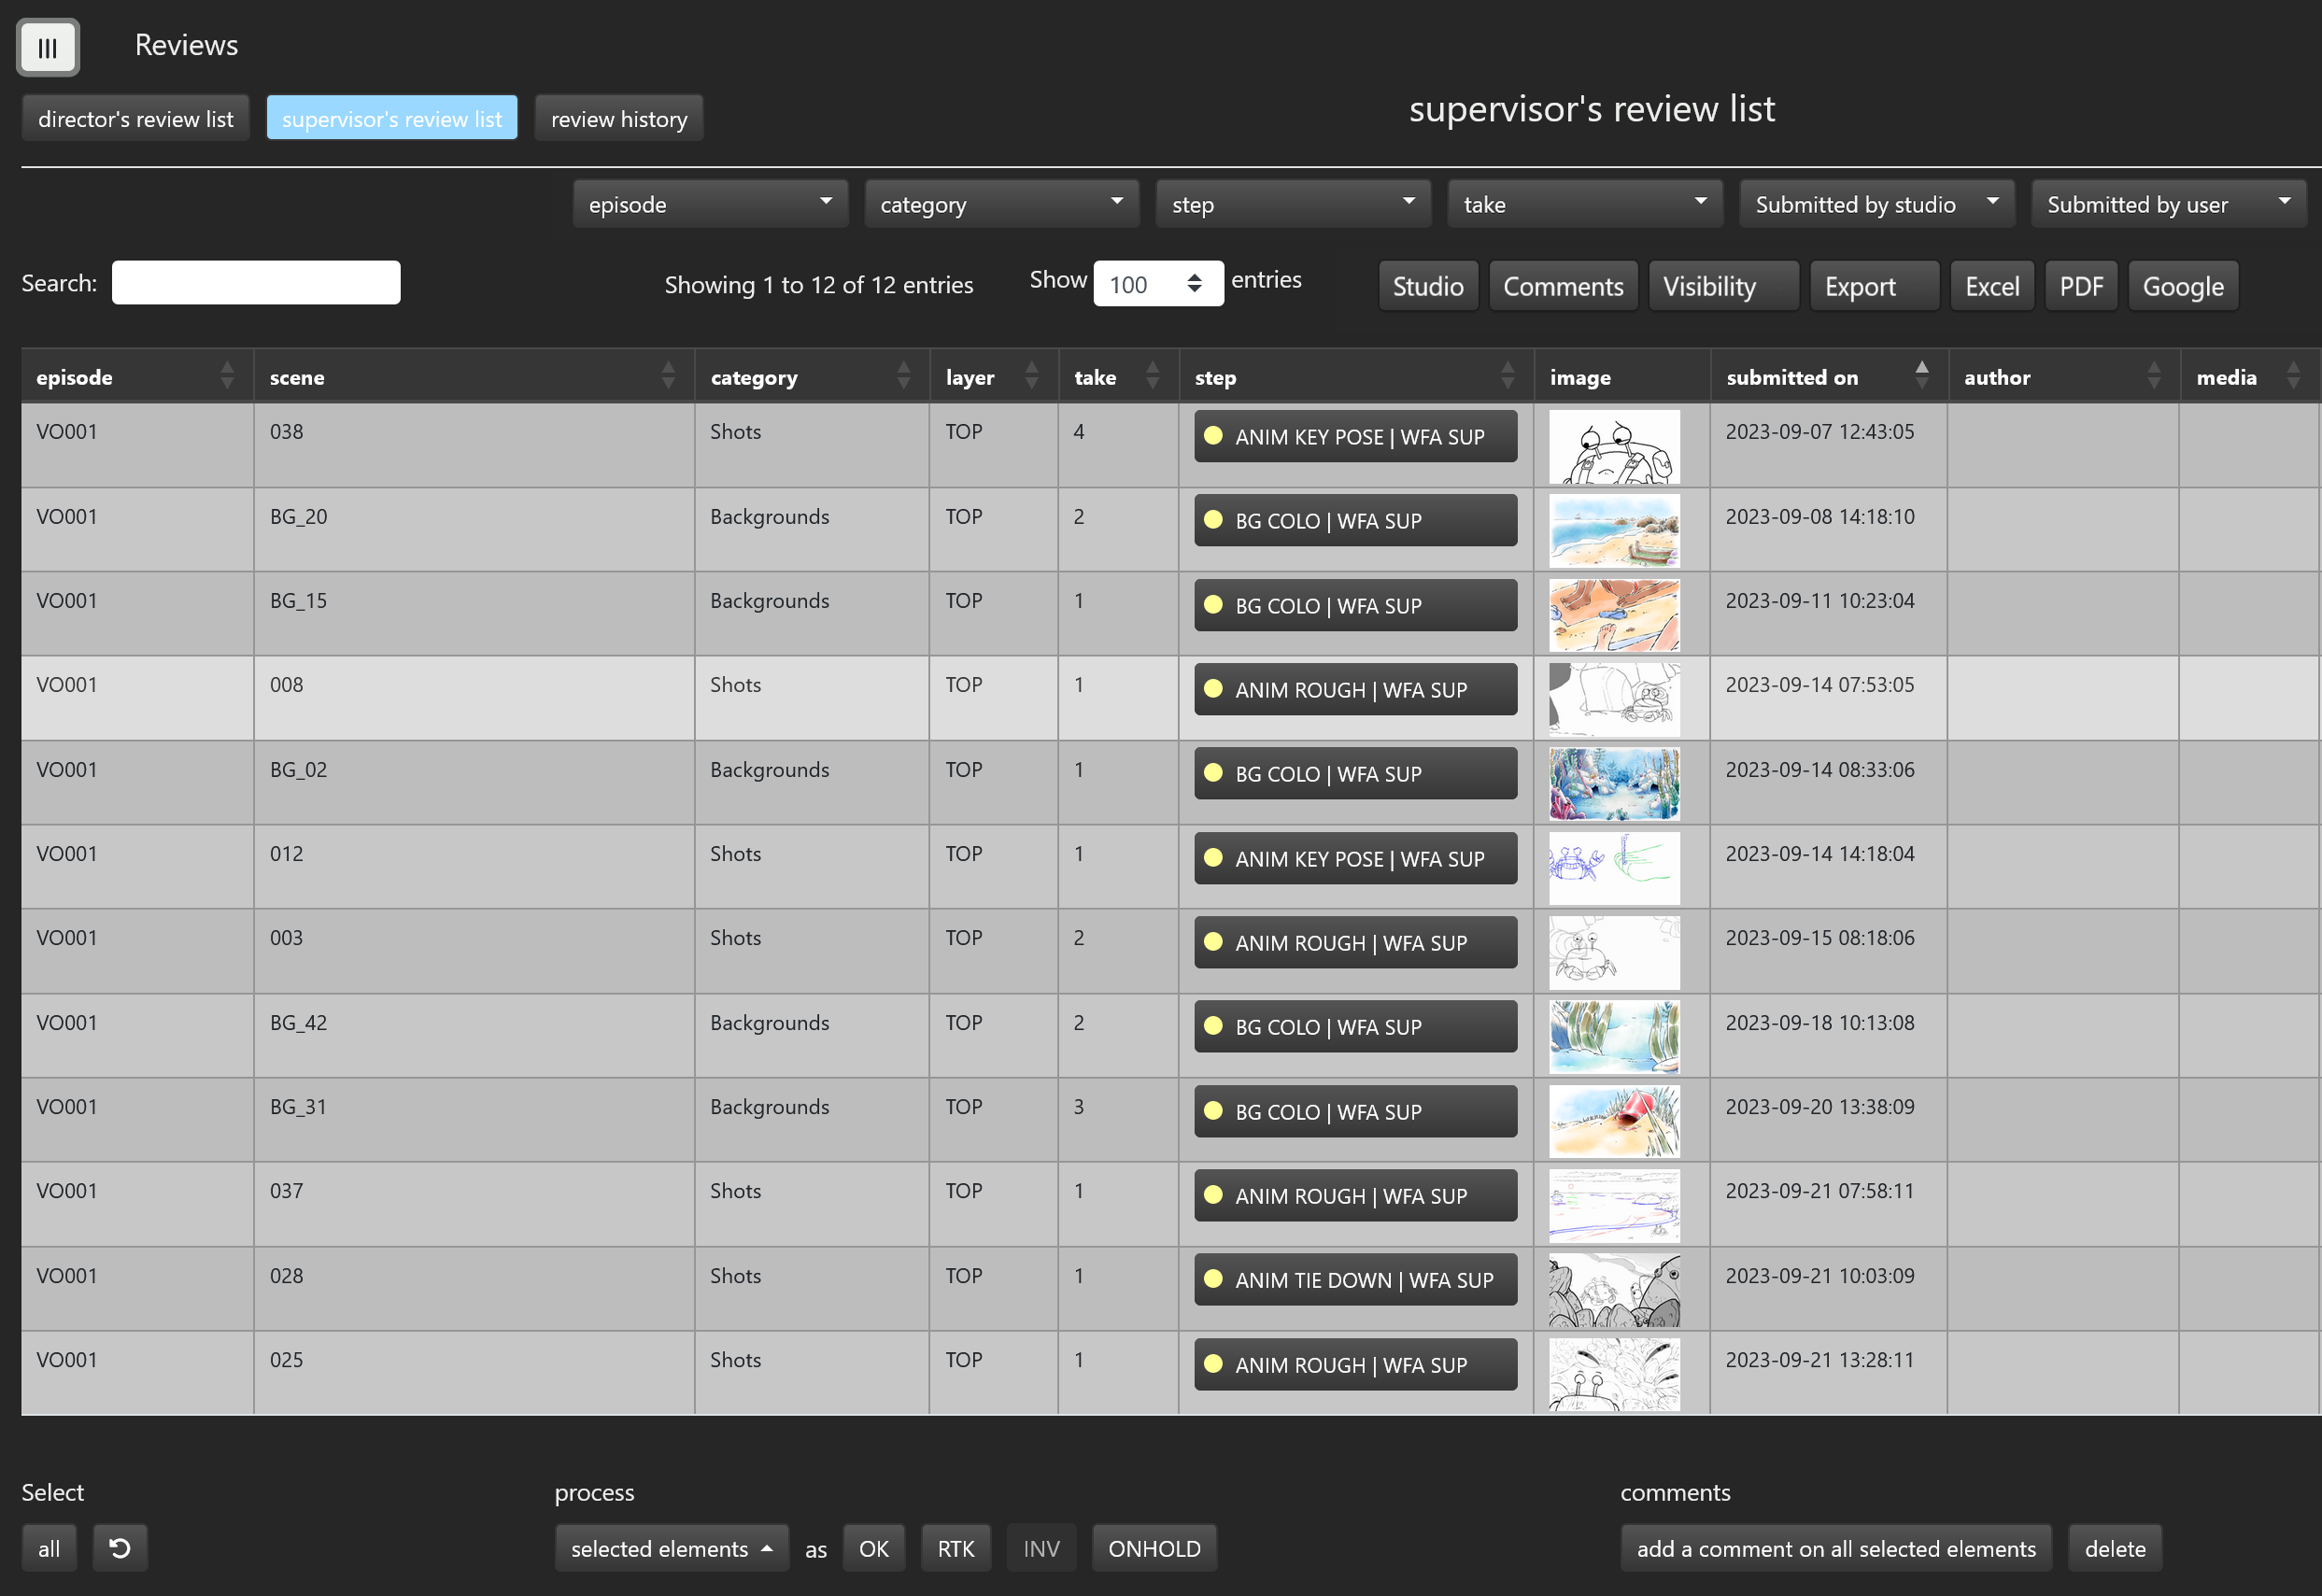Sort by the submitted on column arrow
The height and width of the screenshot is (1596, 2322).
tap(1921, 375)
